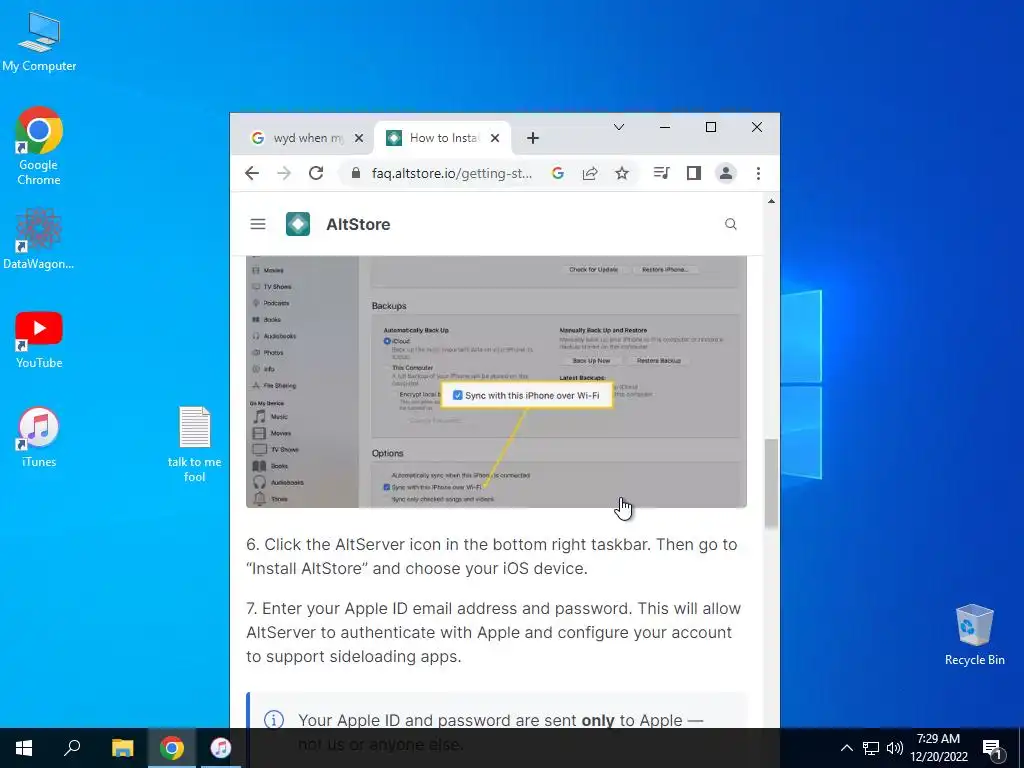Switch to the 'wyd when my' Google tab
This screenshot has height=768, width=1024.
pyautogui.click(x=298, y=138)
